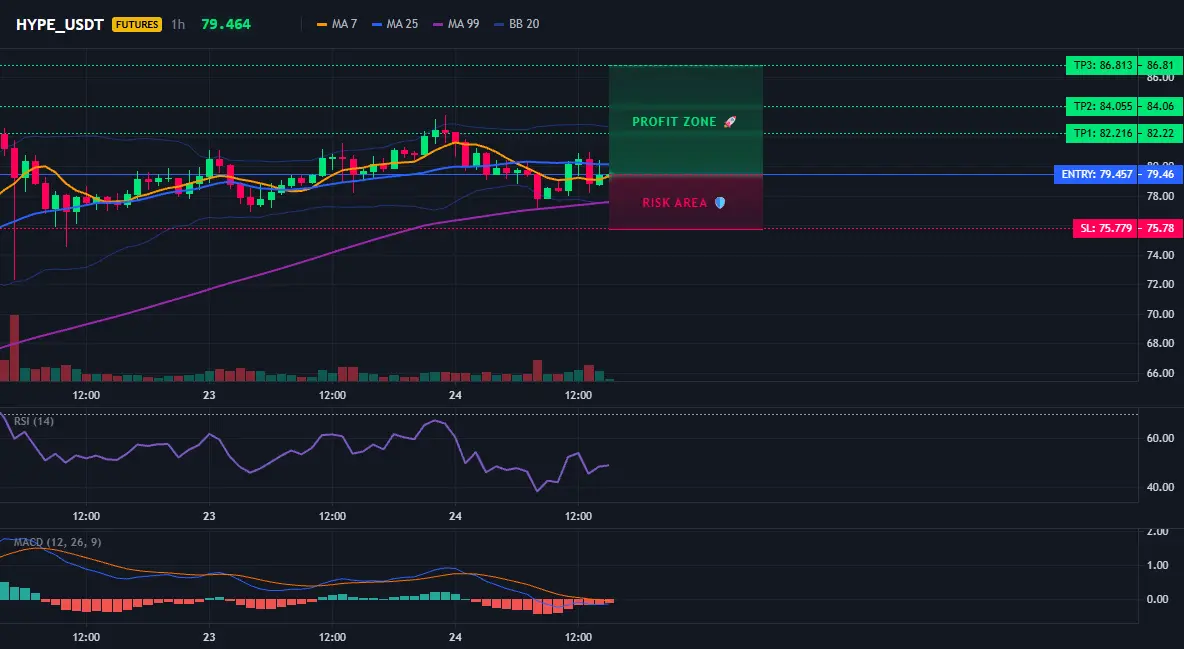1184x649 pixels.
Task: Select the 1h timeframe label
Action: click(177, 24)
